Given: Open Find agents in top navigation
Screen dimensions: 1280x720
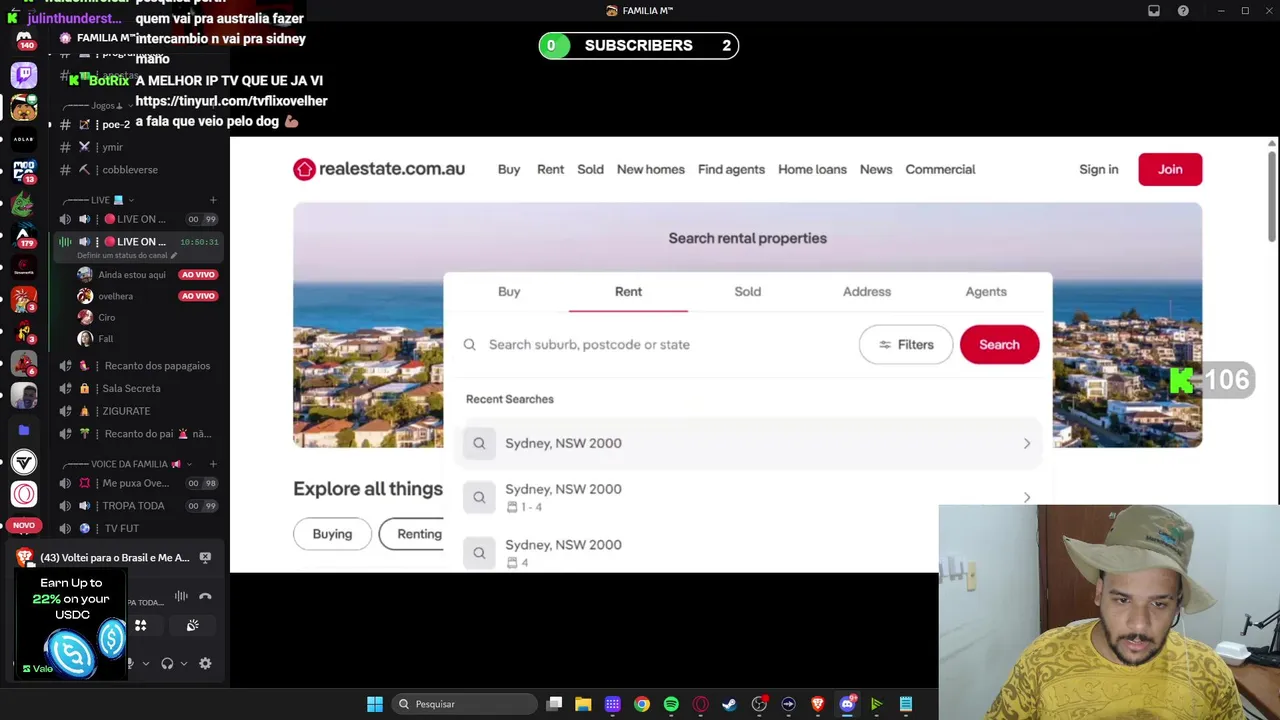Looking at the screenshot, I should (x=731, y=169).
